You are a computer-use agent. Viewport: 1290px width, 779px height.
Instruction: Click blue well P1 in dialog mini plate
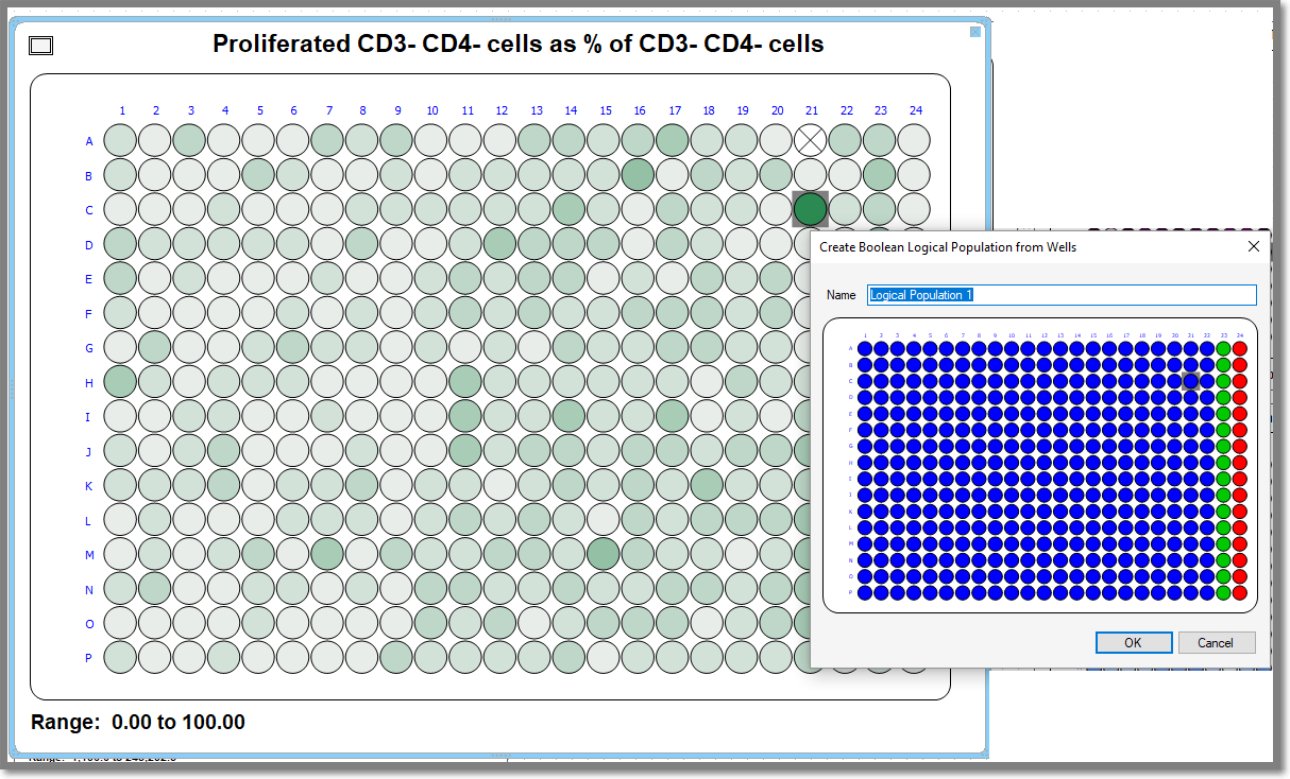pyautogui.click(x=865, y=592)
